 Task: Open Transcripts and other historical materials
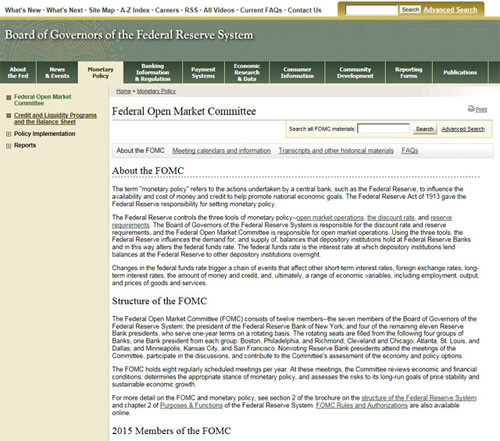(x=336, y=151)
